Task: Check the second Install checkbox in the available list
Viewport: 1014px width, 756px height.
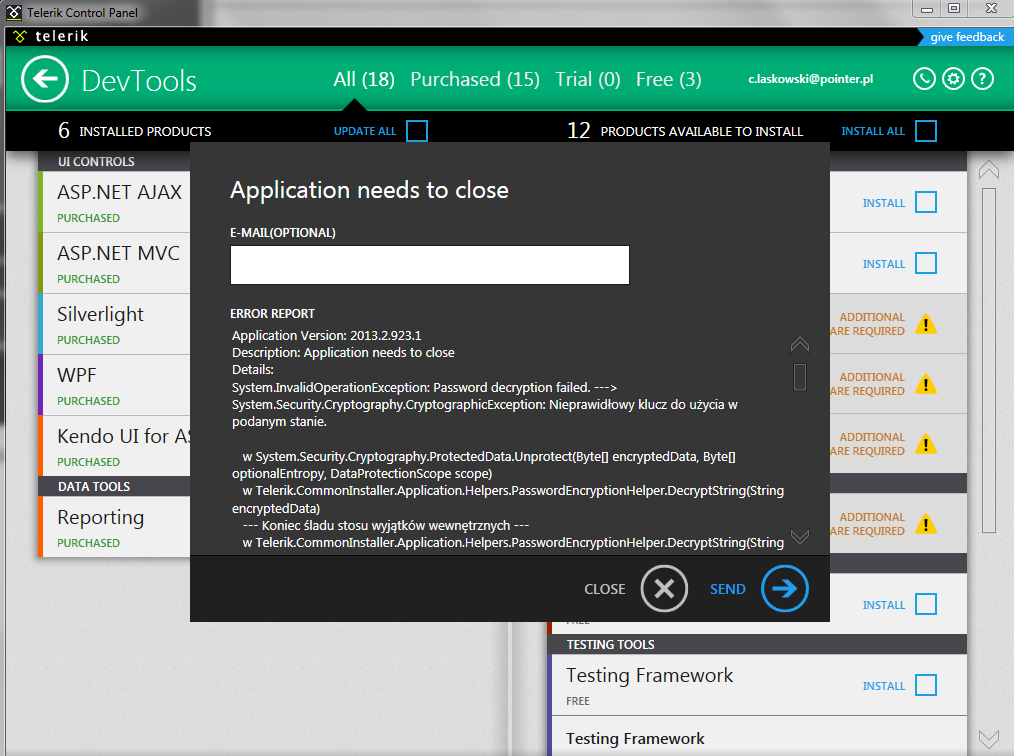Action: (926, 263)
